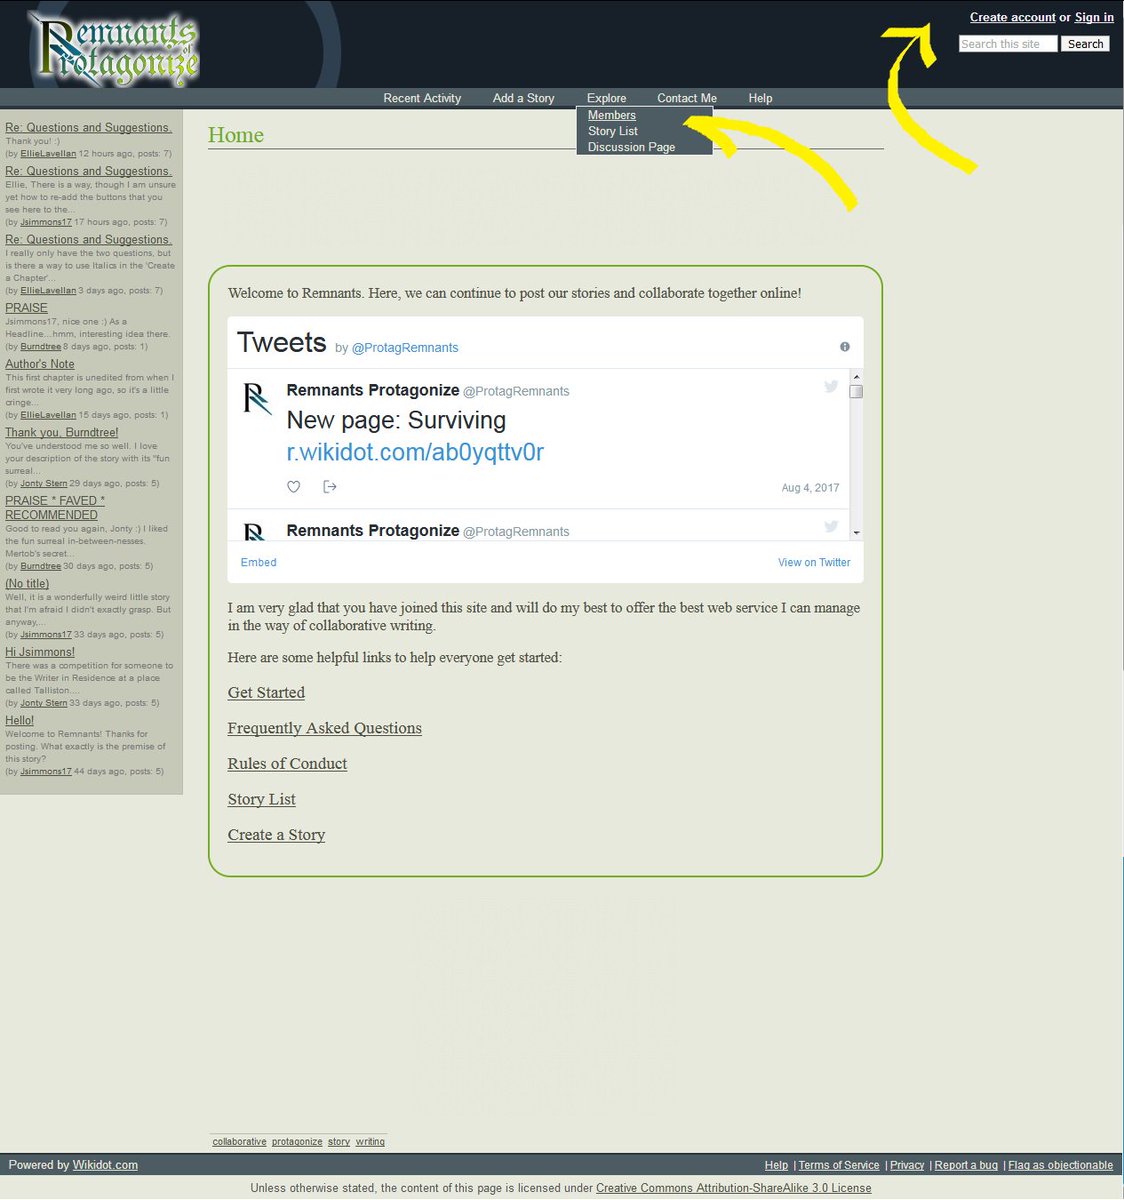Open Help in the top navigation
Image resolution: width=1124 pixels, height=1200 pixels.
click(x=760, y=98)
